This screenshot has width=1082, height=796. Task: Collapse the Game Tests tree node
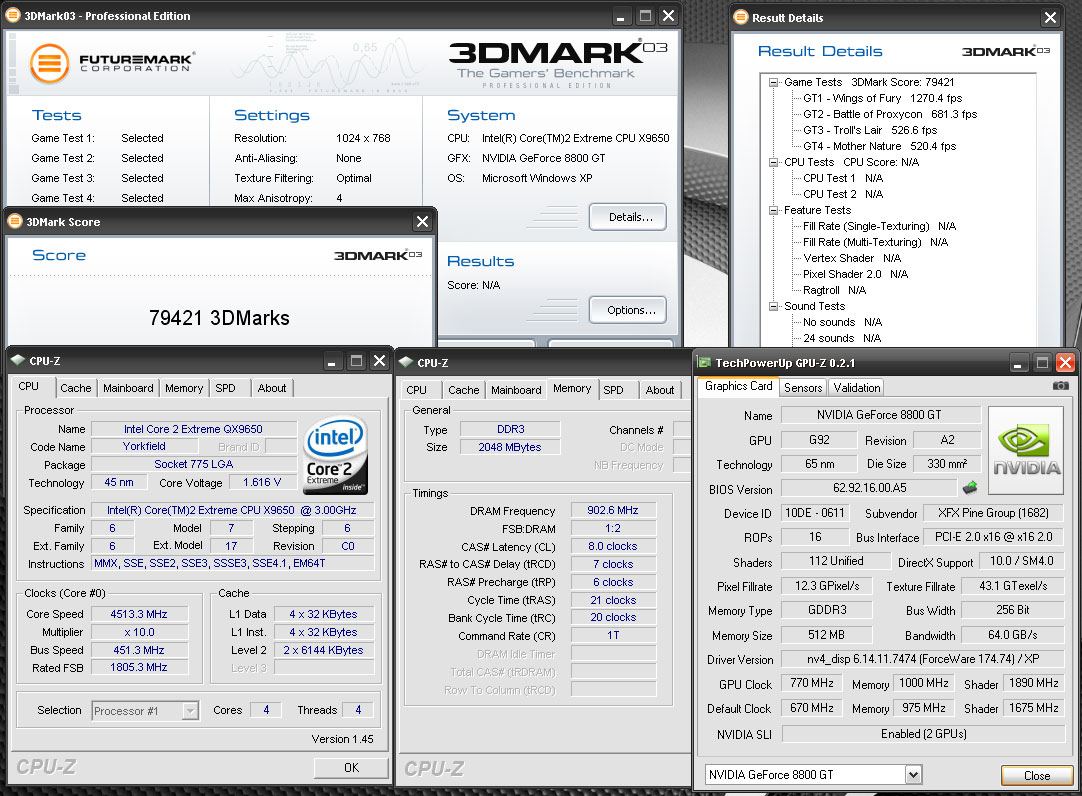(774, 82)
